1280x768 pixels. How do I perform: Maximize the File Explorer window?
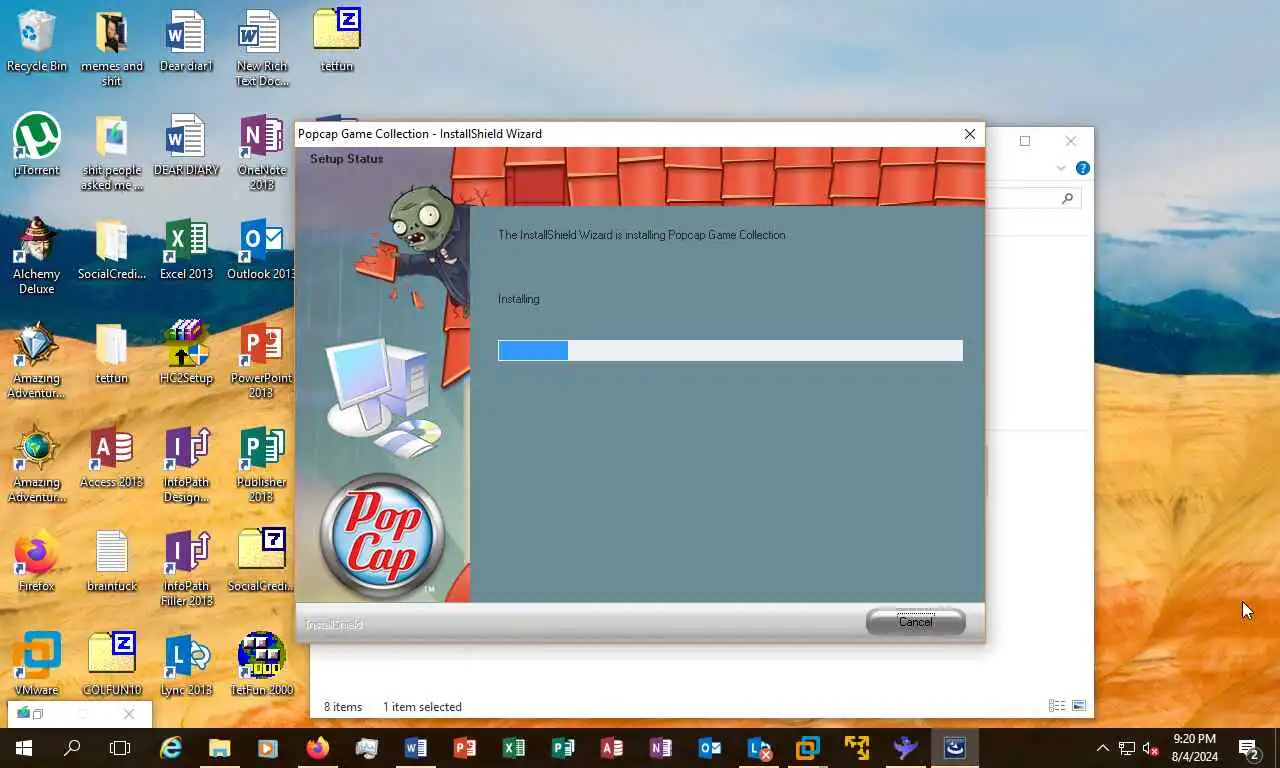[x=1024, y=141]
